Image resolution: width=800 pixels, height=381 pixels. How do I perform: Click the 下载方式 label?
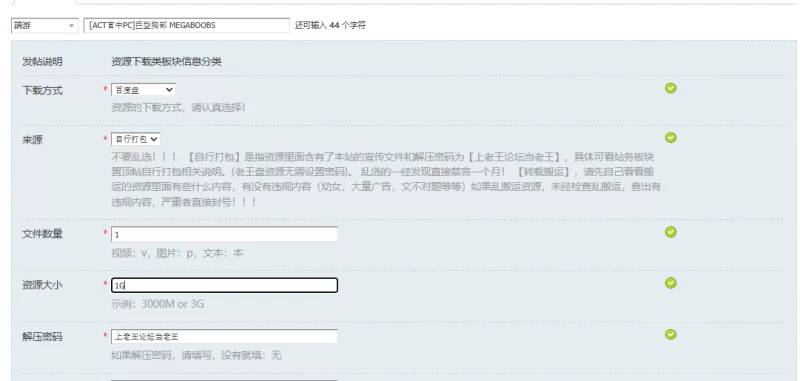coord(42,91)
